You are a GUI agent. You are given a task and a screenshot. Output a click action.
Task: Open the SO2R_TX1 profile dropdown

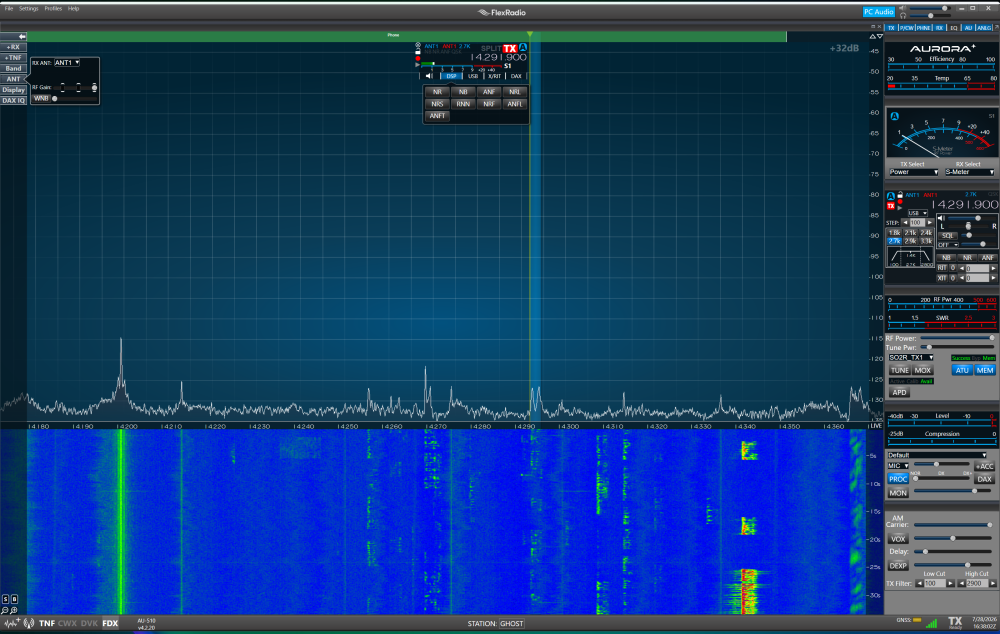click(x=911, y=357)
